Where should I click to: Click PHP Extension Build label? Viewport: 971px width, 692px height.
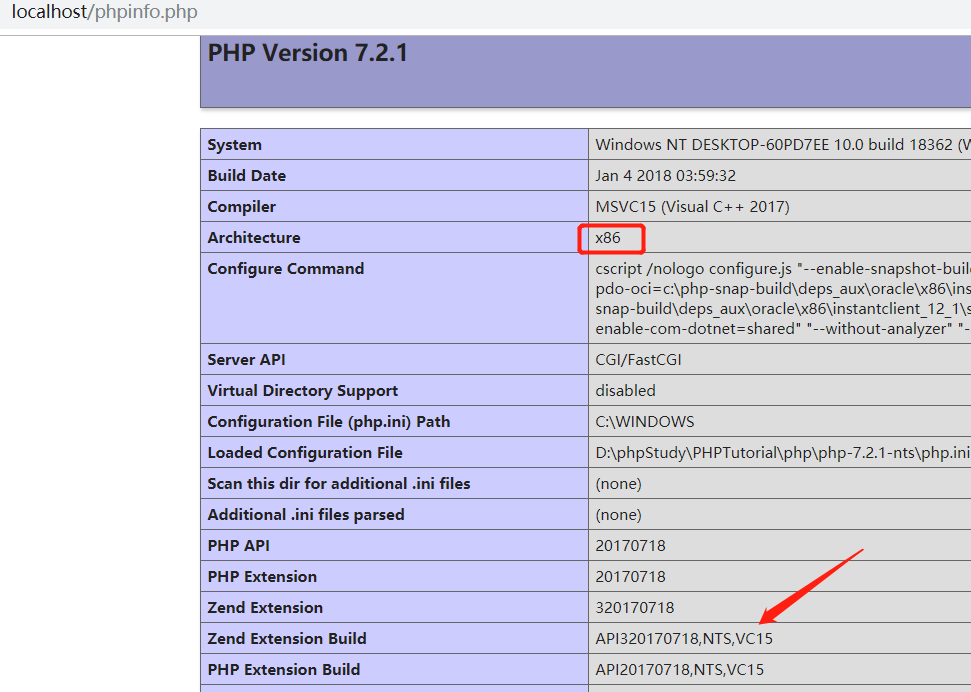coord(284,670)
